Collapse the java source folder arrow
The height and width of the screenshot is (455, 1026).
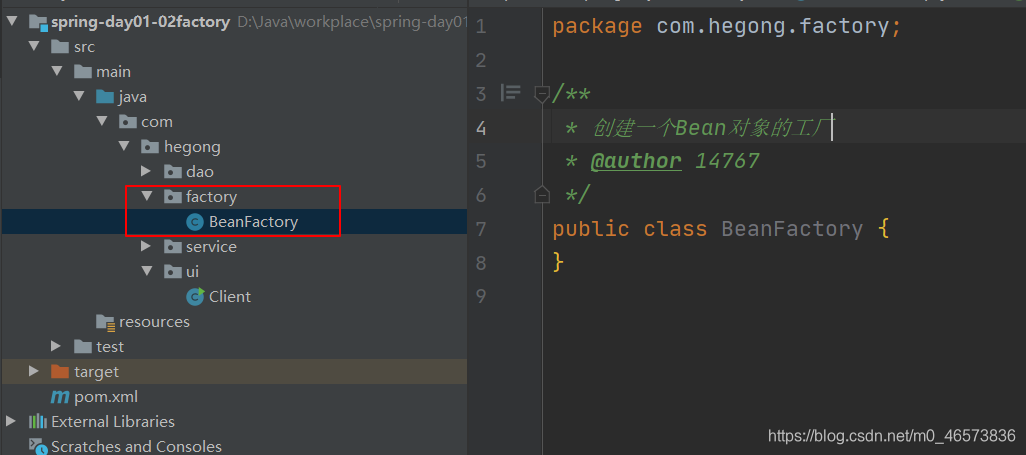pos(79,97)
